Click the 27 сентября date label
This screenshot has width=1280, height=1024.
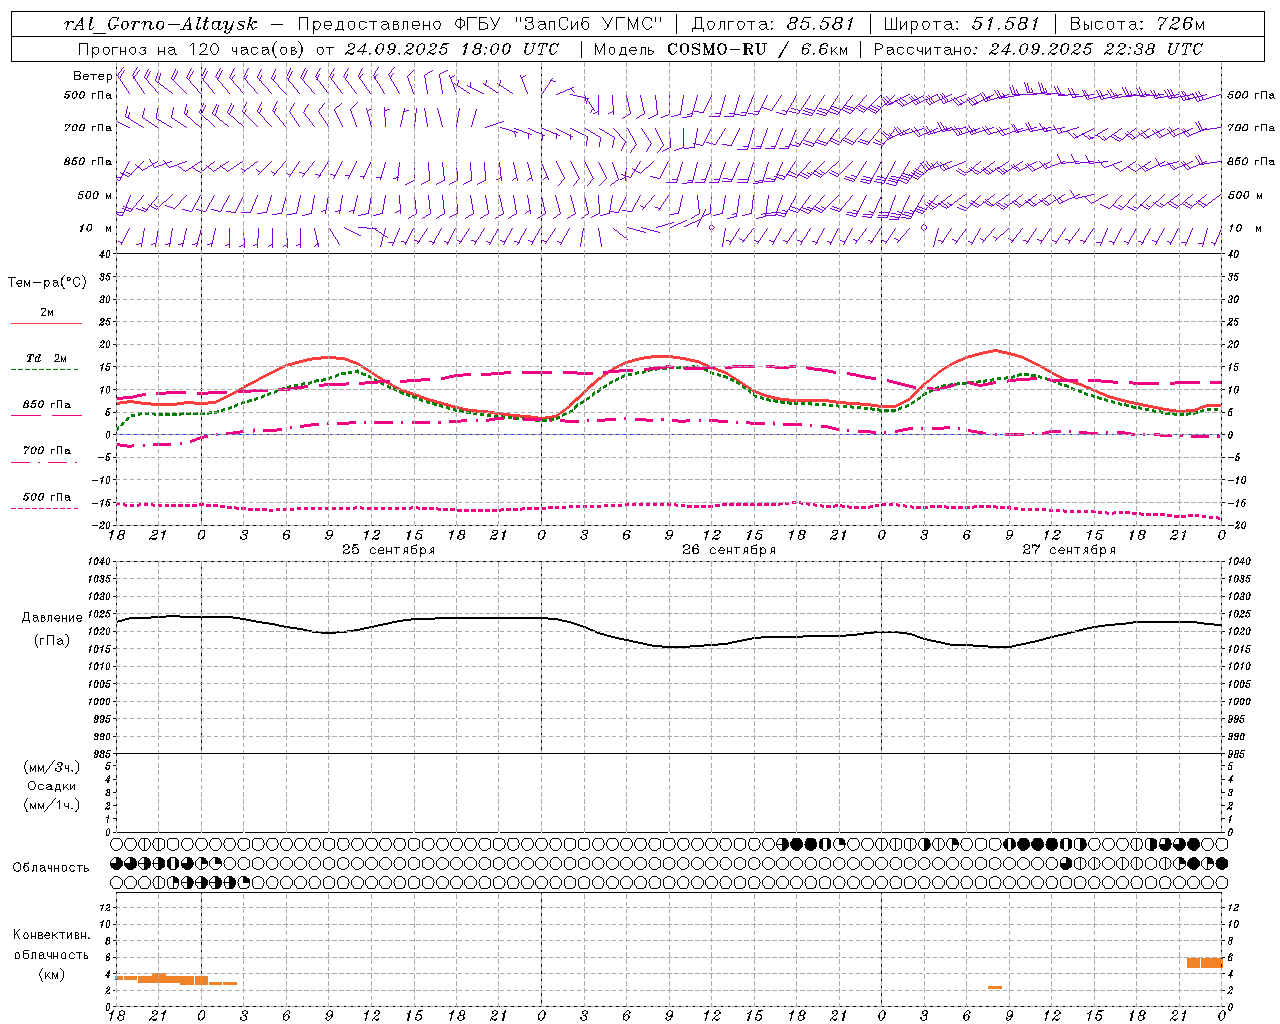tap(1069, 550)
